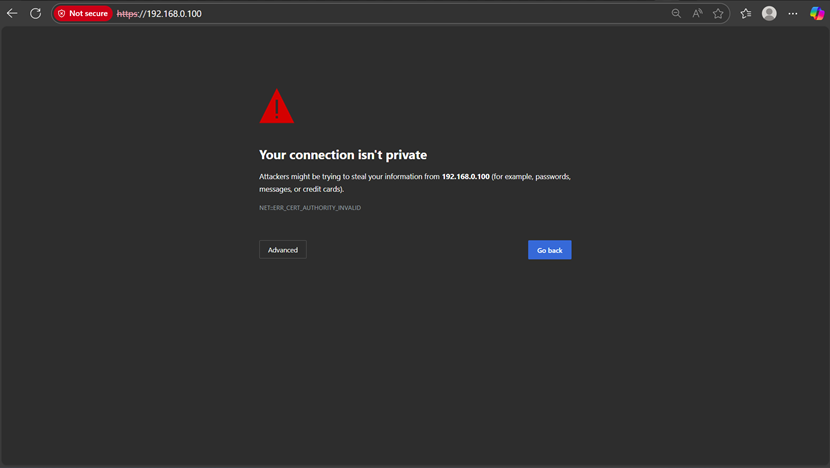Viewport: 830px width, 468px height.
Task: Reload the page with the refresh icon
Action: [35, 13]
